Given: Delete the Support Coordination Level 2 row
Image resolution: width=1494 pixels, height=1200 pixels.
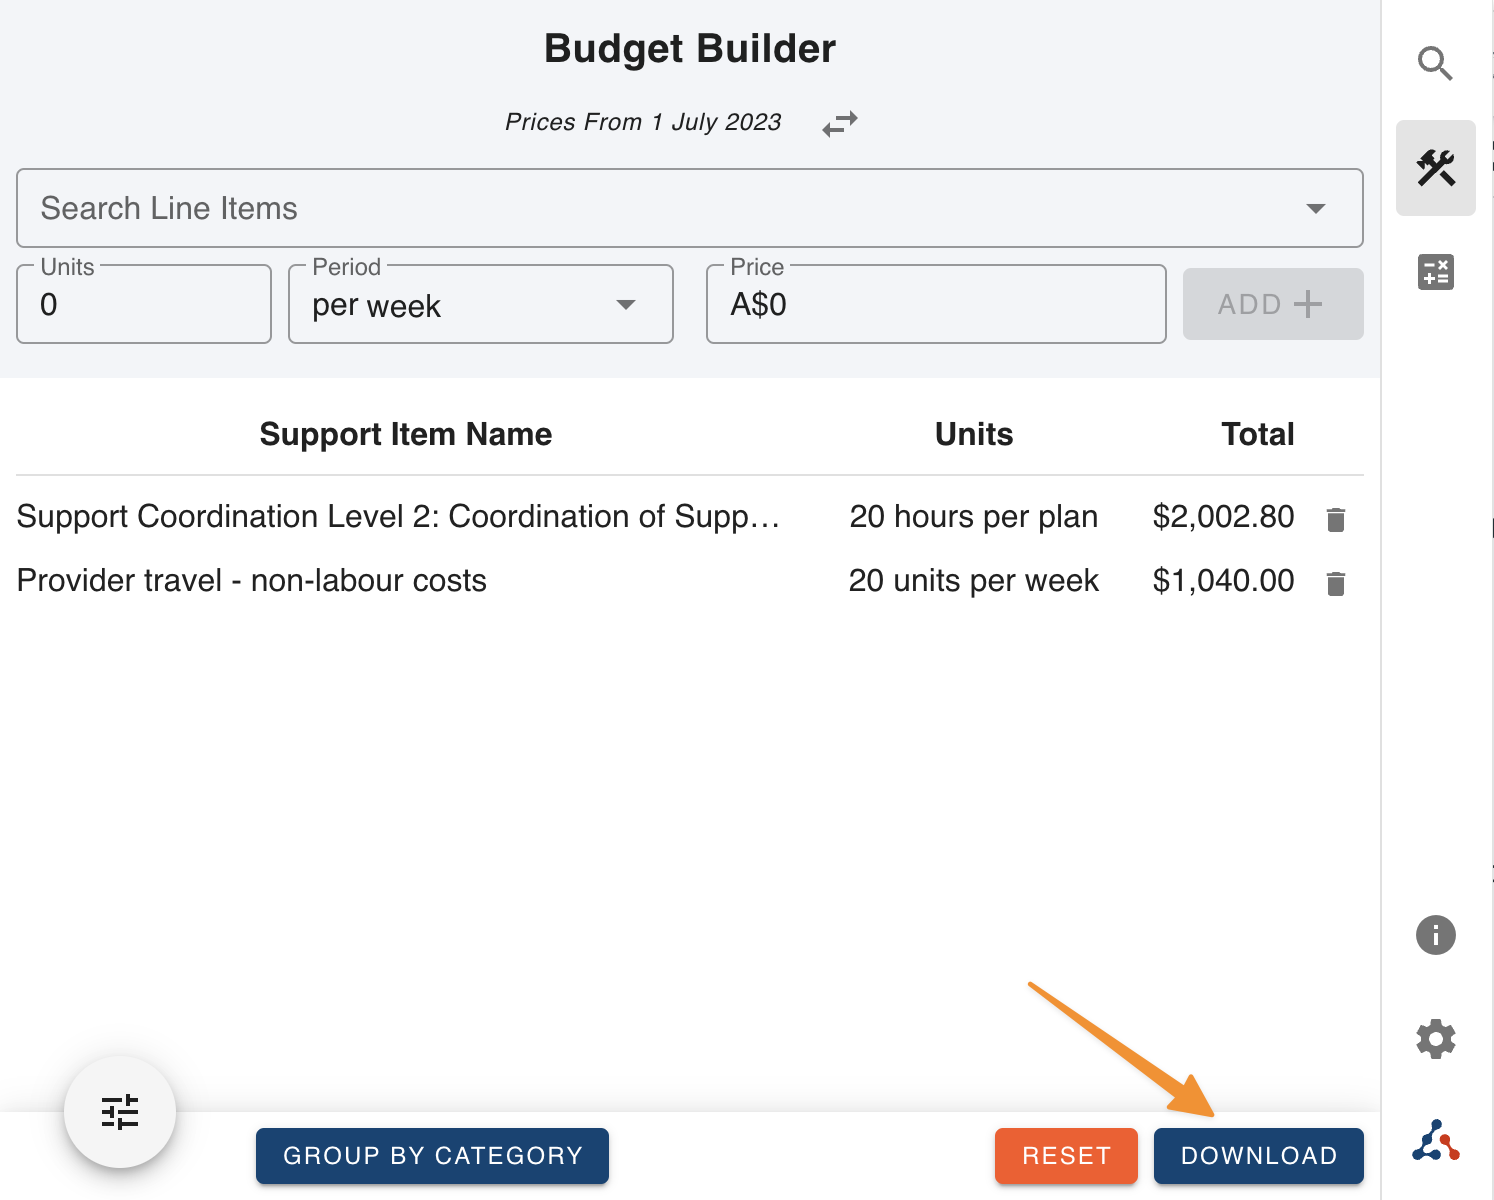Looking at the screenshot, I should click(x=1335, y=519).
